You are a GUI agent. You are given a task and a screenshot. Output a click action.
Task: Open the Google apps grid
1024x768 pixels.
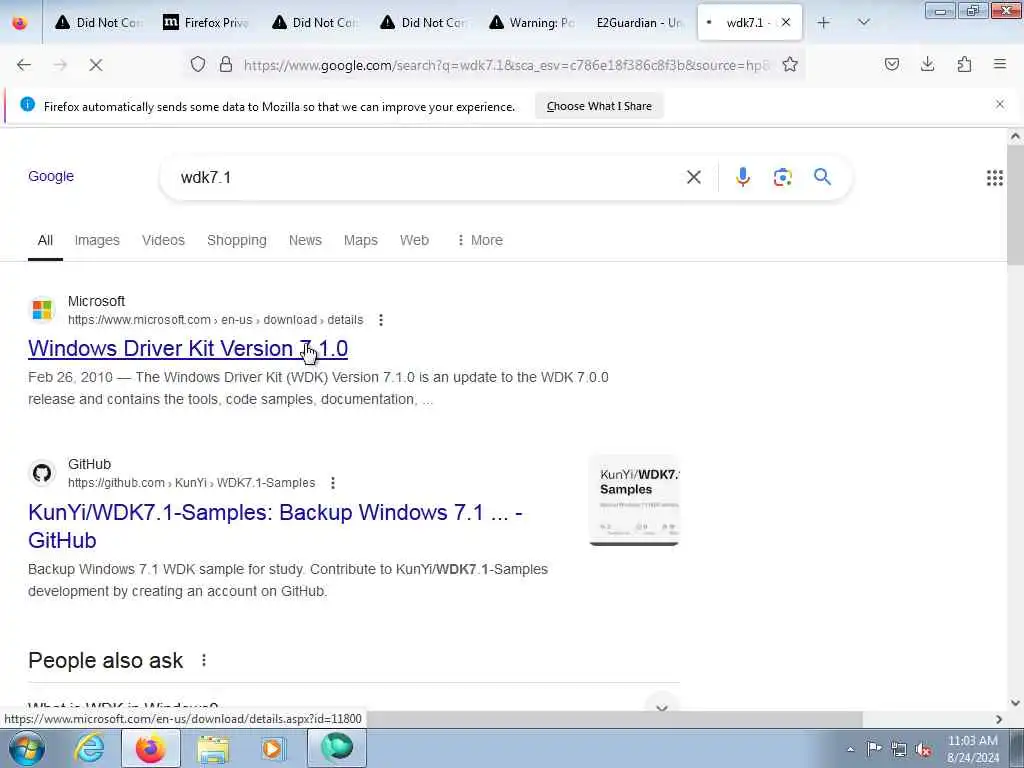click(995, 178)
